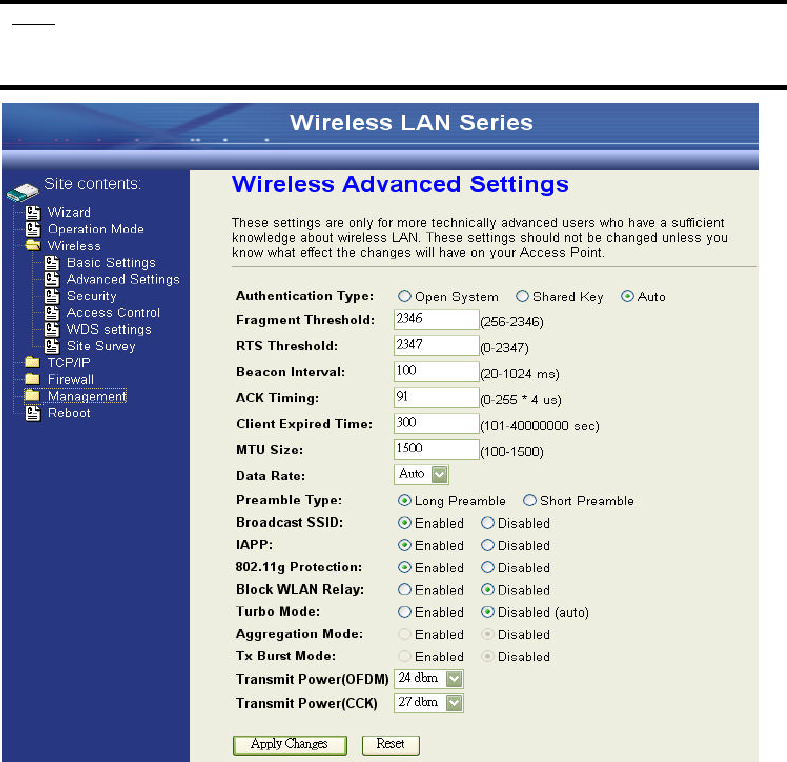Select Shared Key authentication type

522,296
